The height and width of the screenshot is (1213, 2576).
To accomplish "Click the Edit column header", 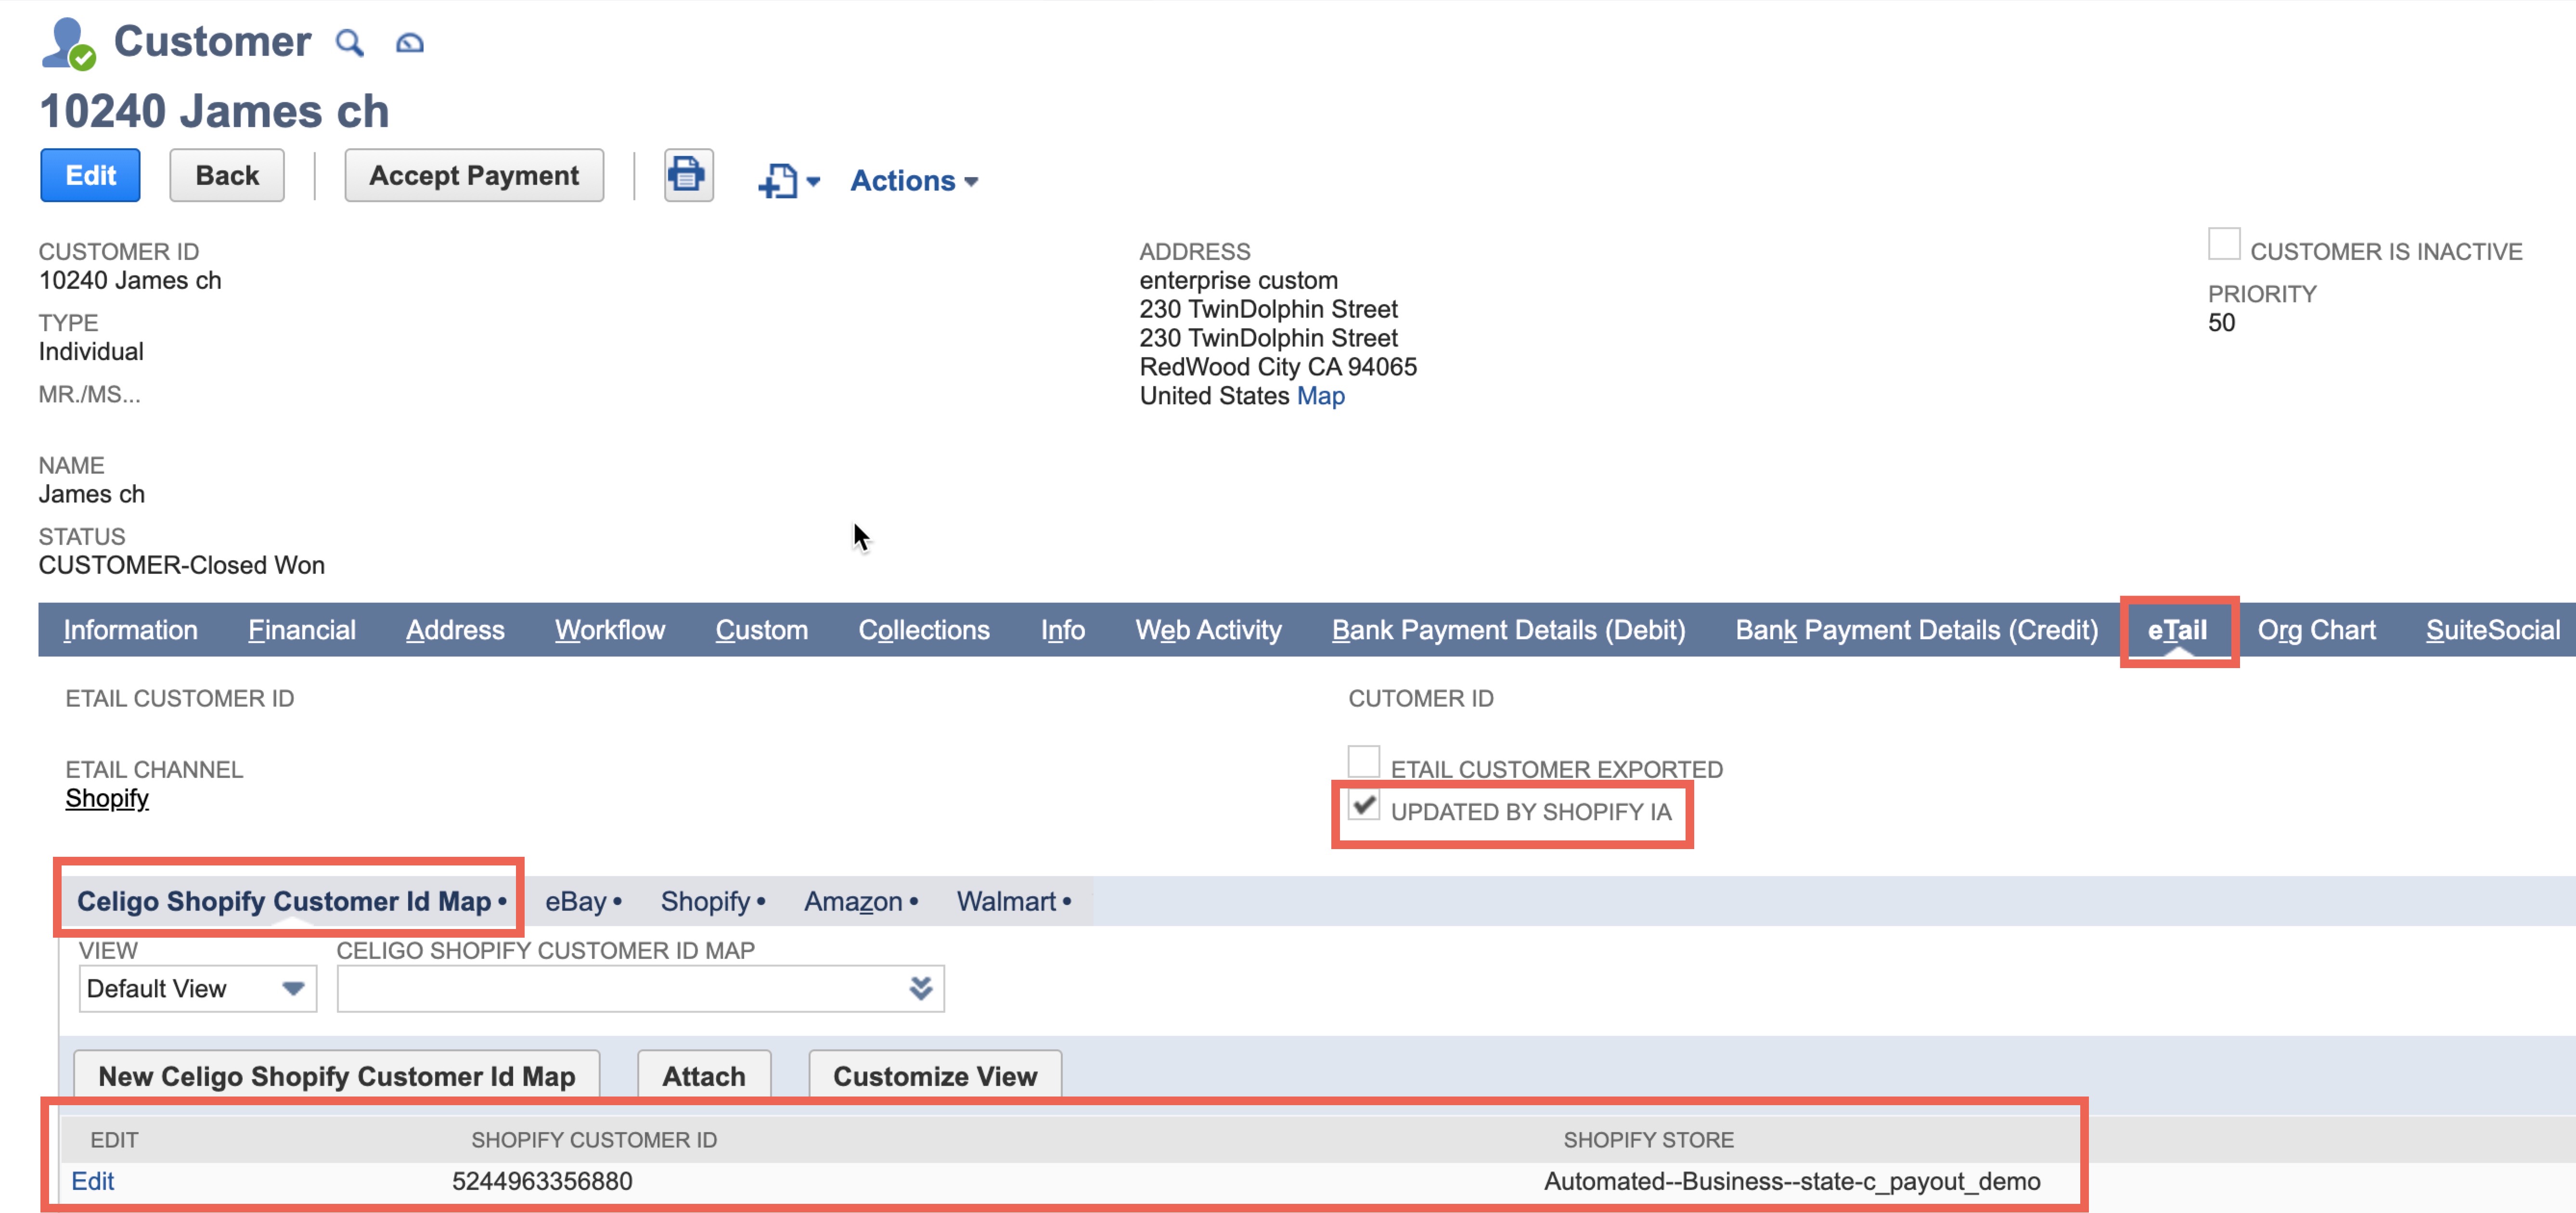I will 114,1140.
